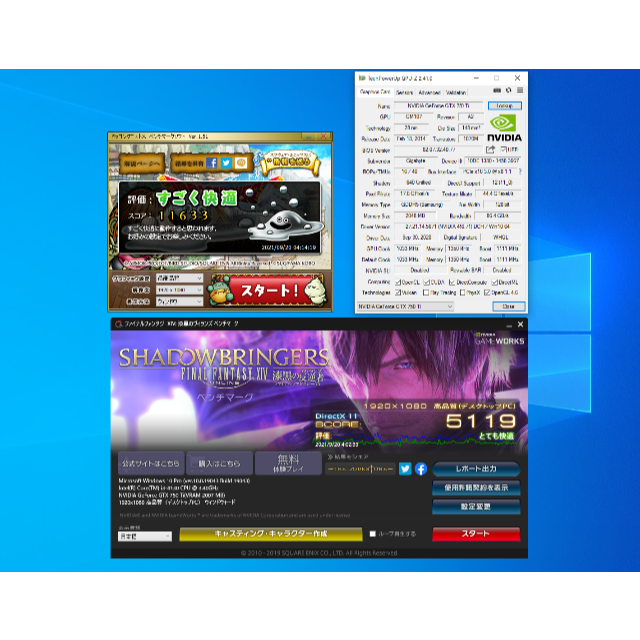Click the Close button at the bottom of GPU-Z
Screen dimensions: 640x640
tap(508, 307)
